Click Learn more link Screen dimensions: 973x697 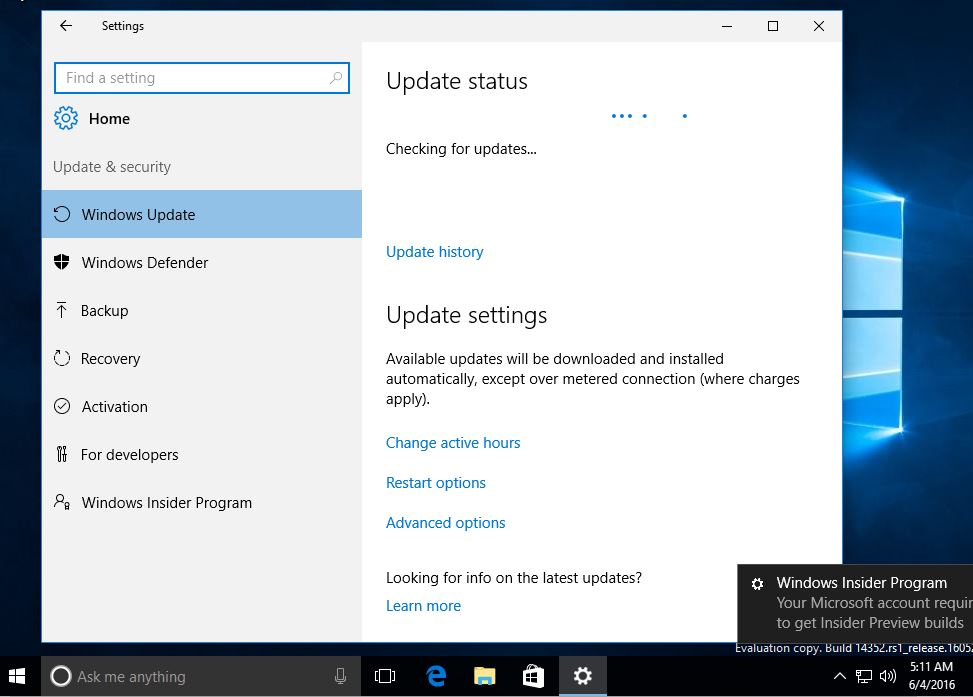[x=423, y=605]
